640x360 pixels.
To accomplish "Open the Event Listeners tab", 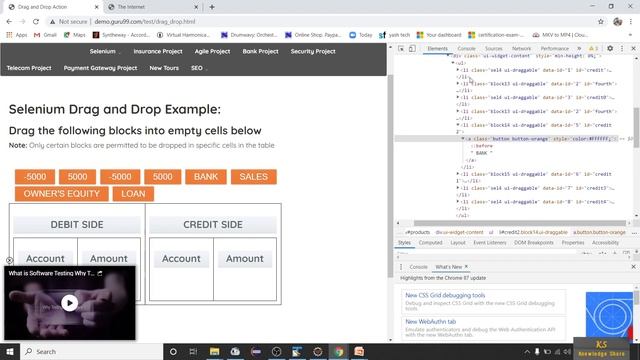I will pyautogui.click(x=489, y=242).
